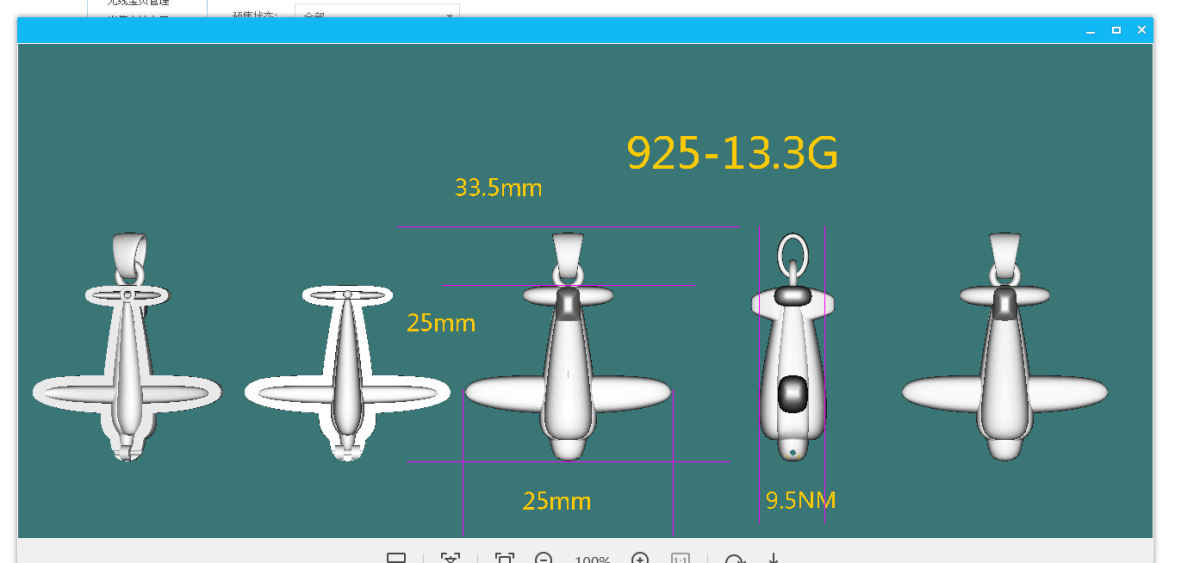Download the image with the arrow icon

(x=774, y=558)
